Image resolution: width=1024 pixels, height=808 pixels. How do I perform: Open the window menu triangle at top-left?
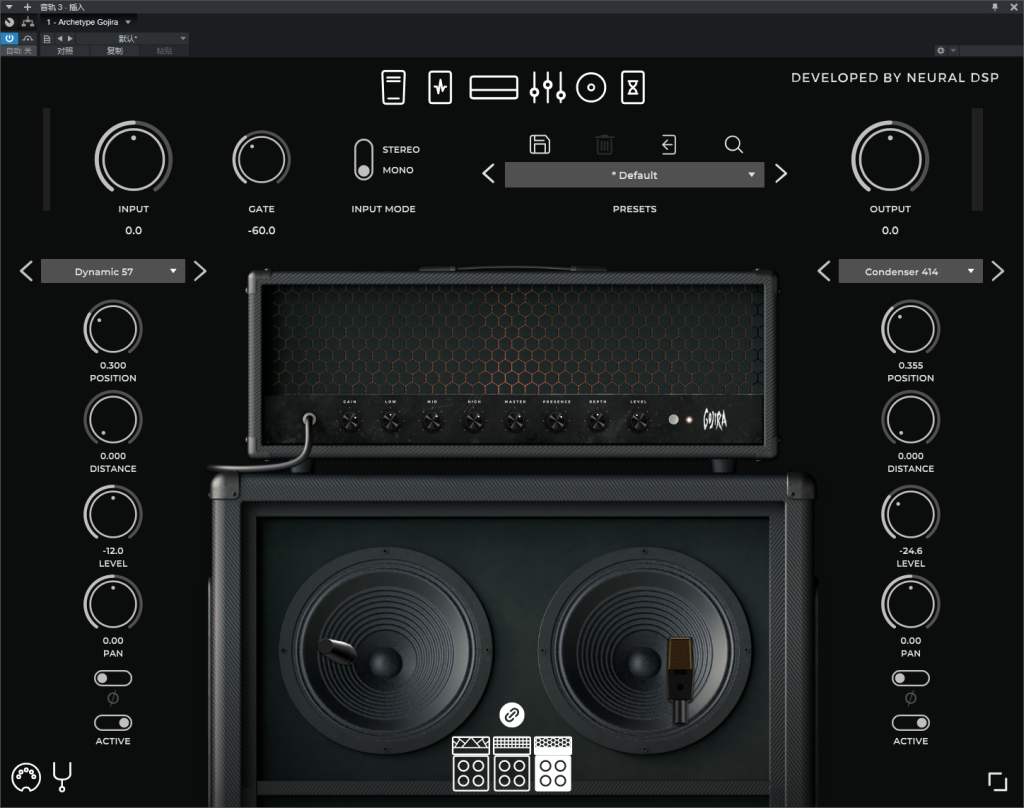(x=9, y=7)
